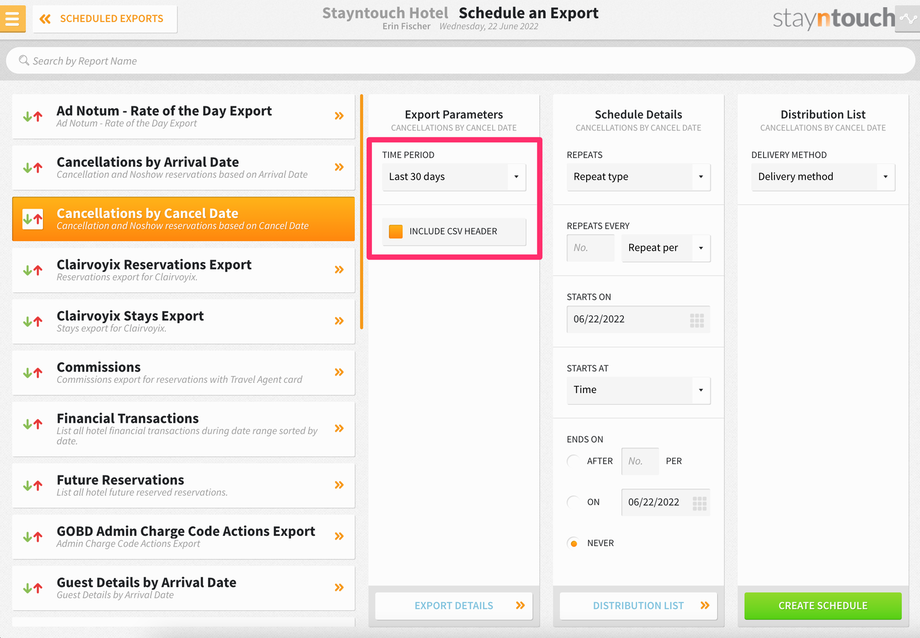Open the Repeat per dropdown

point(666,248)
